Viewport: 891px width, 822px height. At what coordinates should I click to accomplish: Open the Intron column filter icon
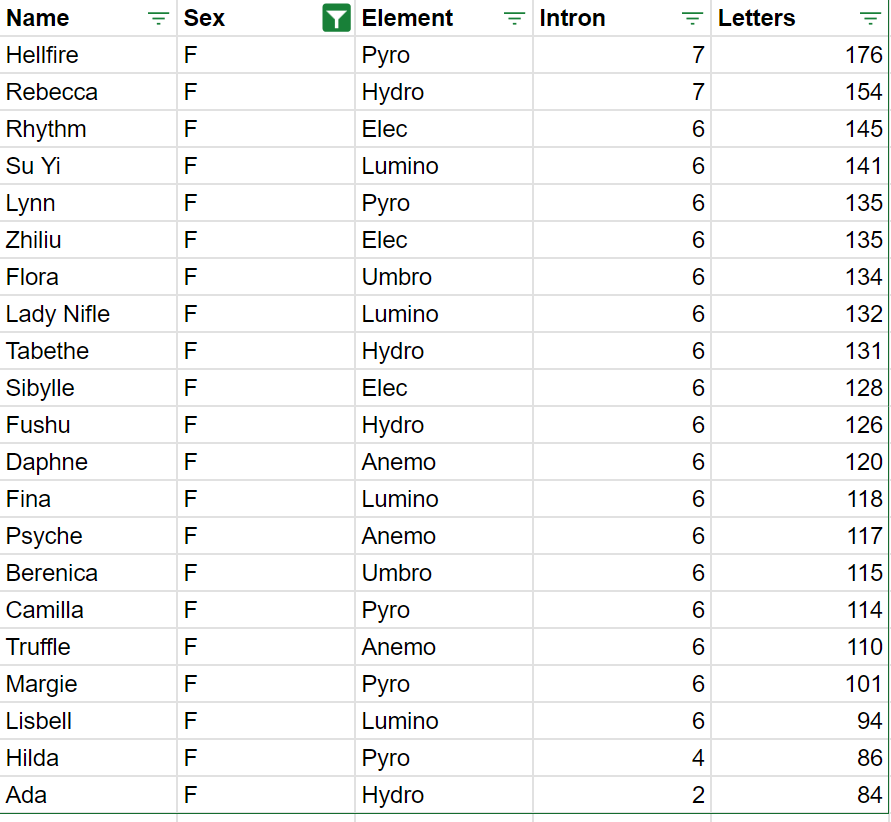[692, 18]
